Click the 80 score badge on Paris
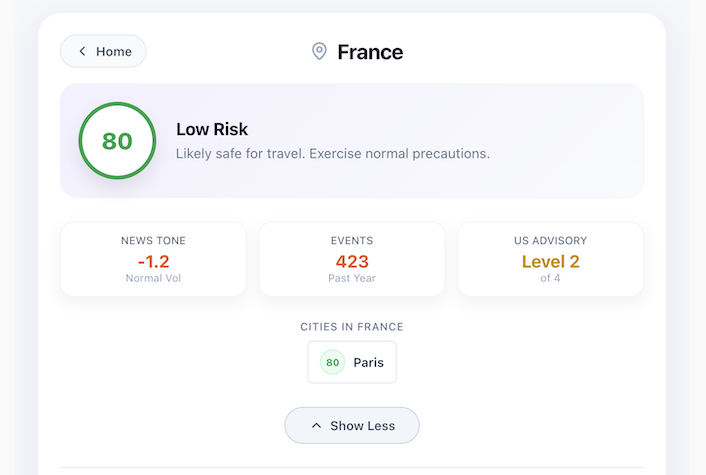 pos(332,362)
